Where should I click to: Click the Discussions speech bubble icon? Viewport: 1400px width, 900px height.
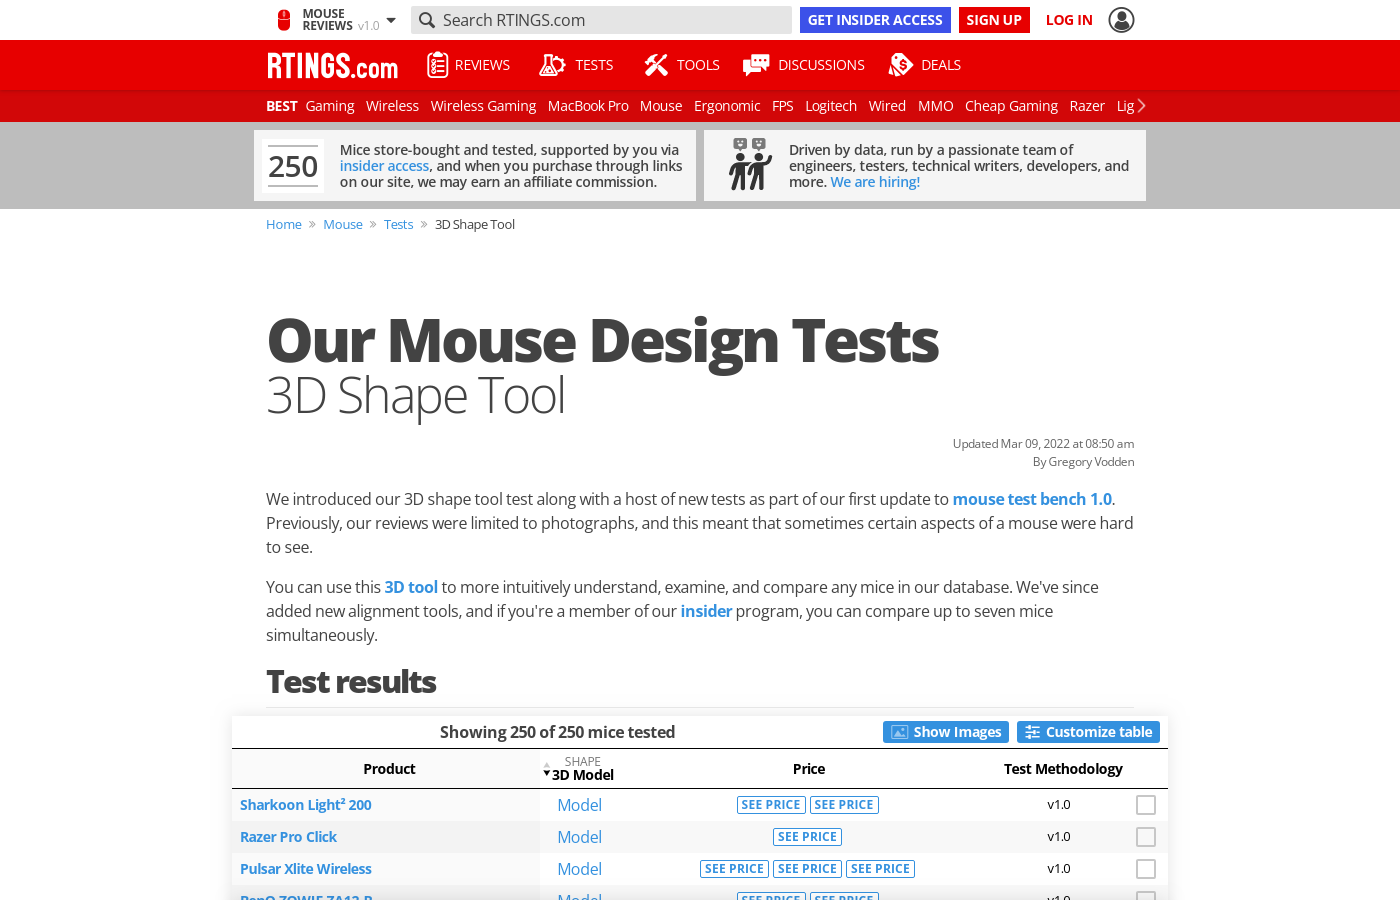click(756, 65)
